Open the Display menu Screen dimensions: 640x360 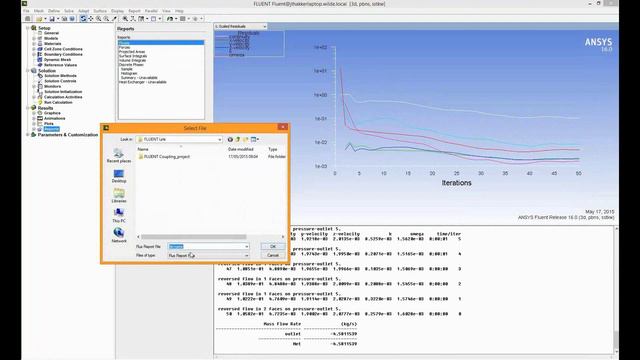[118, 11]
